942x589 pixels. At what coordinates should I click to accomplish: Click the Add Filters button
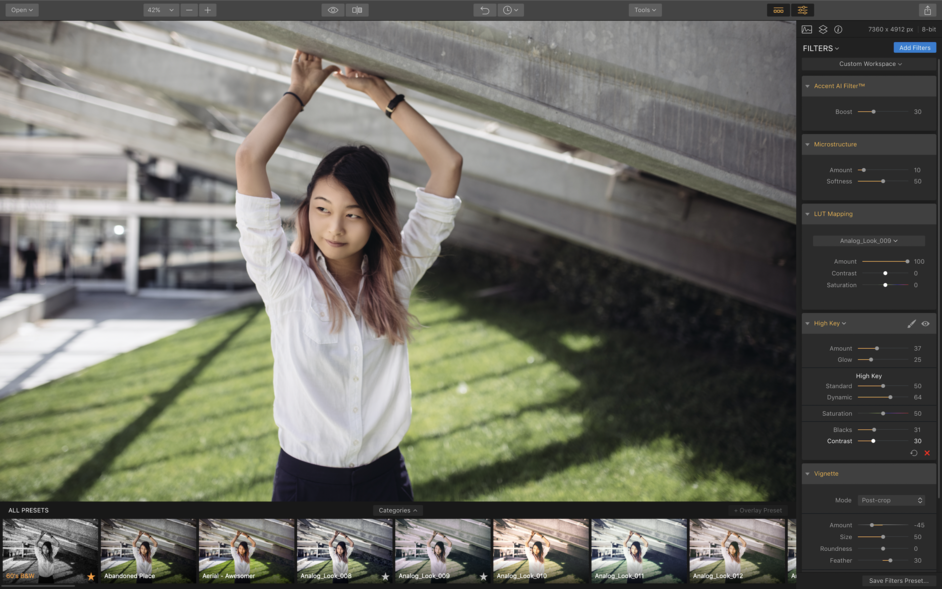913,47
